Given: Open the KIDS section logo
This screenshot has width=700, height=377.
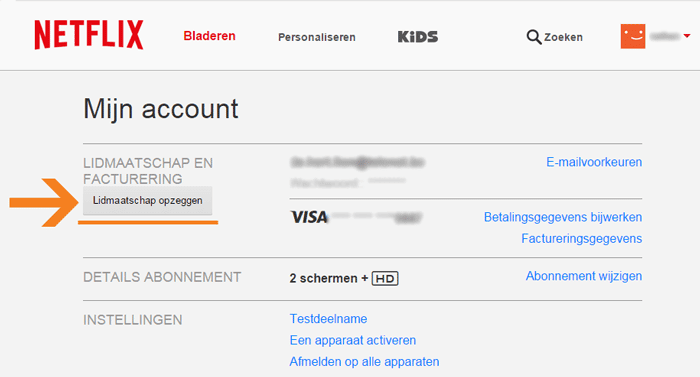Looking at the screenshot, I should pos(418,37).
